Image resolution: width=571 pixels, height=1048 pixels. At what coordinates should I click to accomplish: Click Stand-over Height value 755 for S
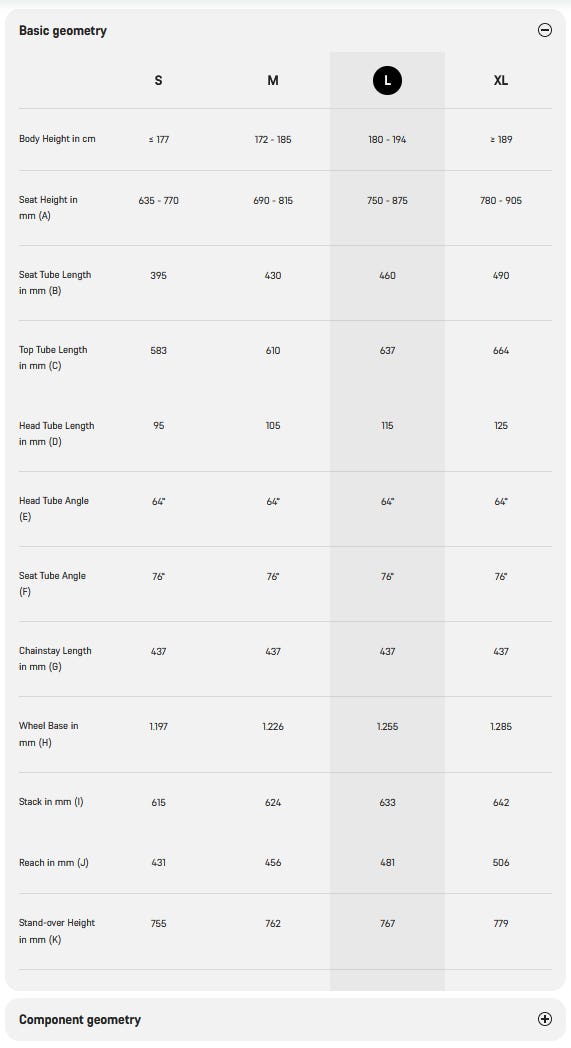pyautogui.click(x=158, y=924)
